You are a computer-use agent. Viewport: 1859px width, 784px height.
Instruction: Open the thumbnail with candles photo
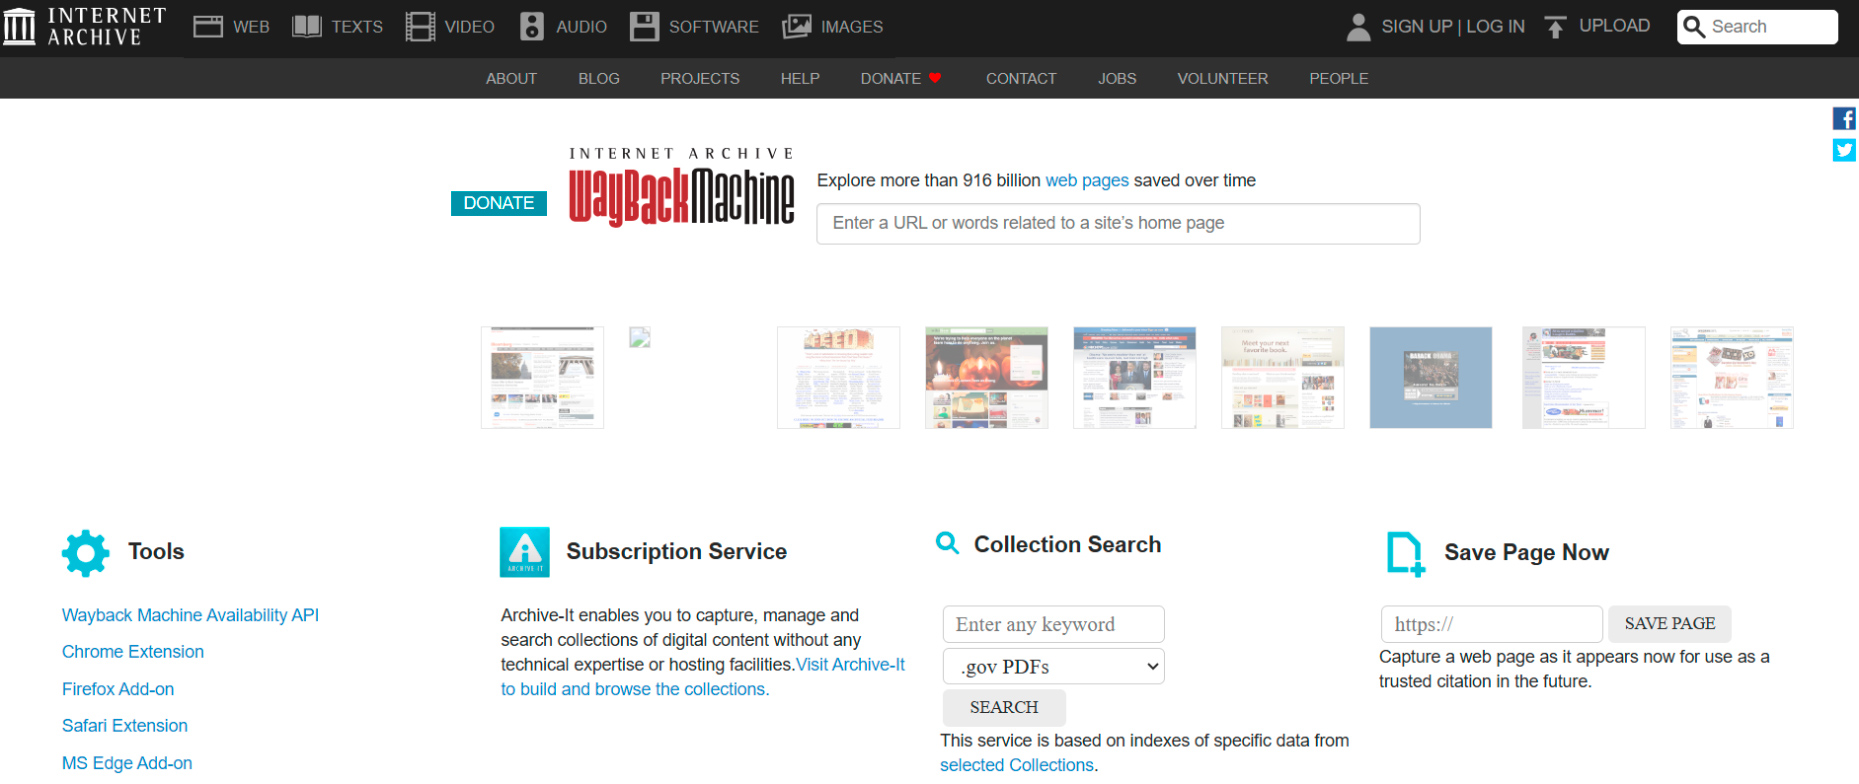click(987, 378)
